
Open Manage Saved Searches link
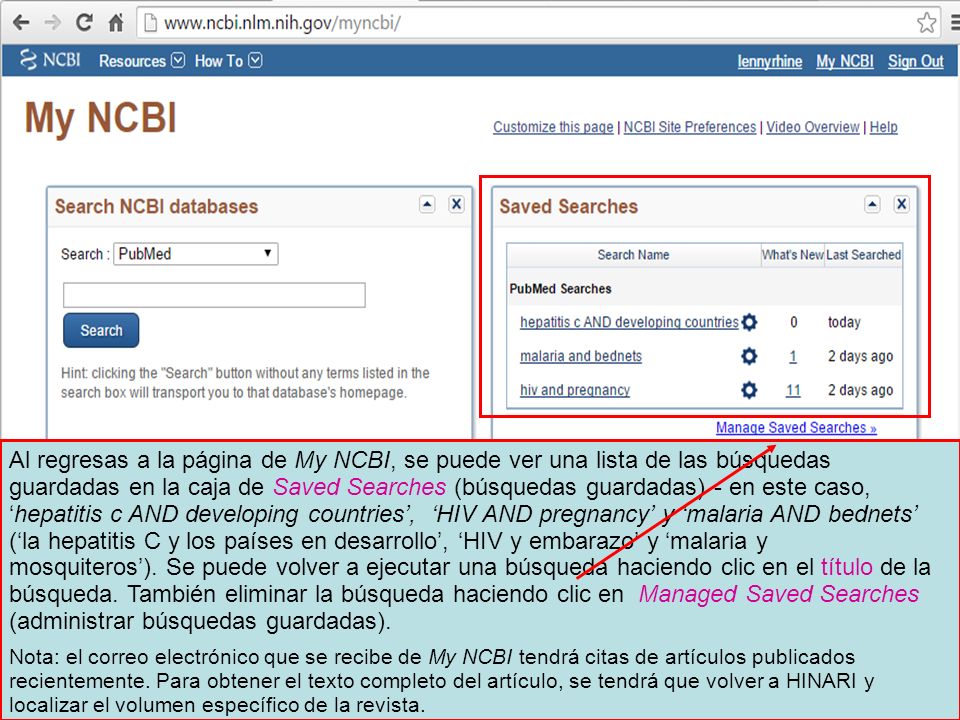point(796,427)
